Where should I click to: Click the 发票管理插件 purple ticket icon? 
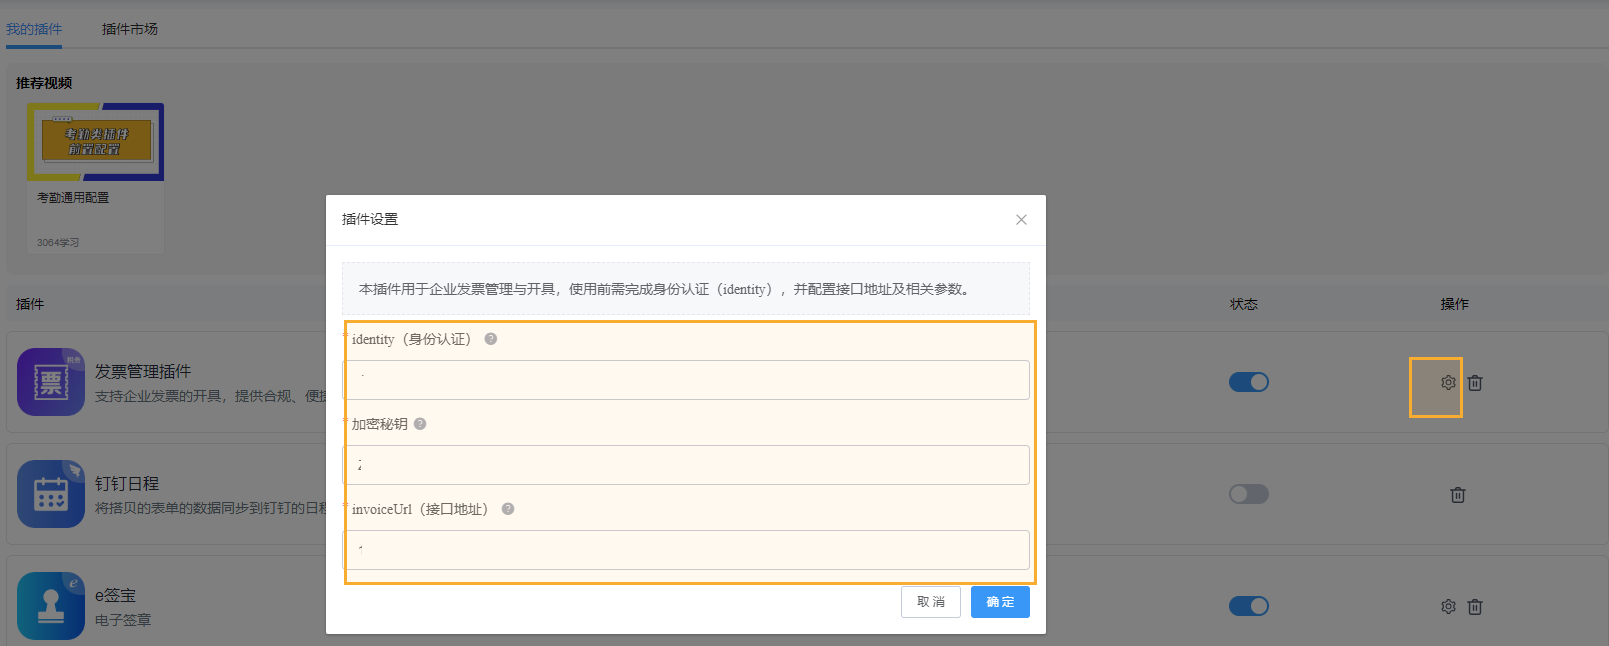(51, 382)
